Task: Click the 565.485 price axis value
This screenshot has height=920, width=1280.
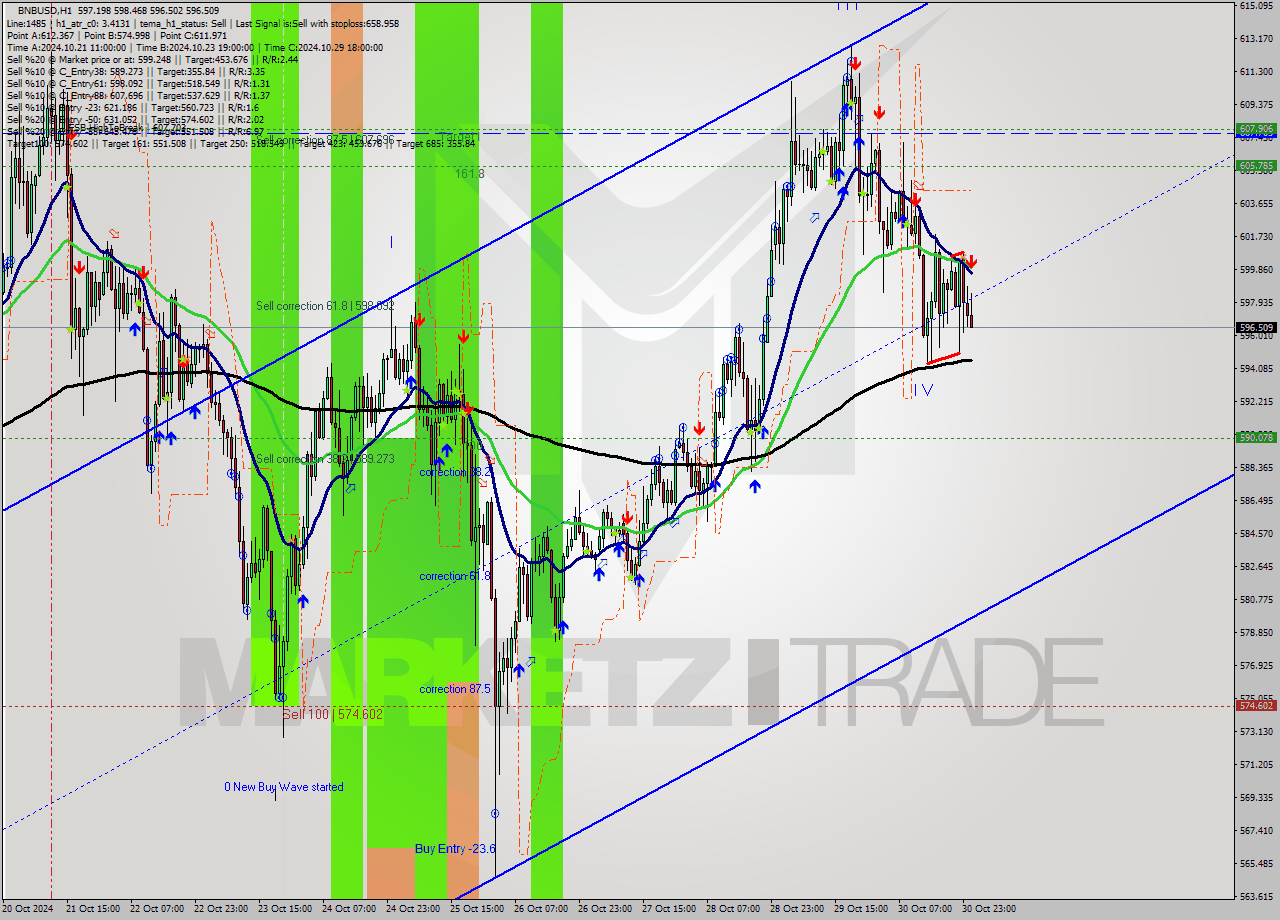Action: pyautogui.click(x=1256, y=863)
